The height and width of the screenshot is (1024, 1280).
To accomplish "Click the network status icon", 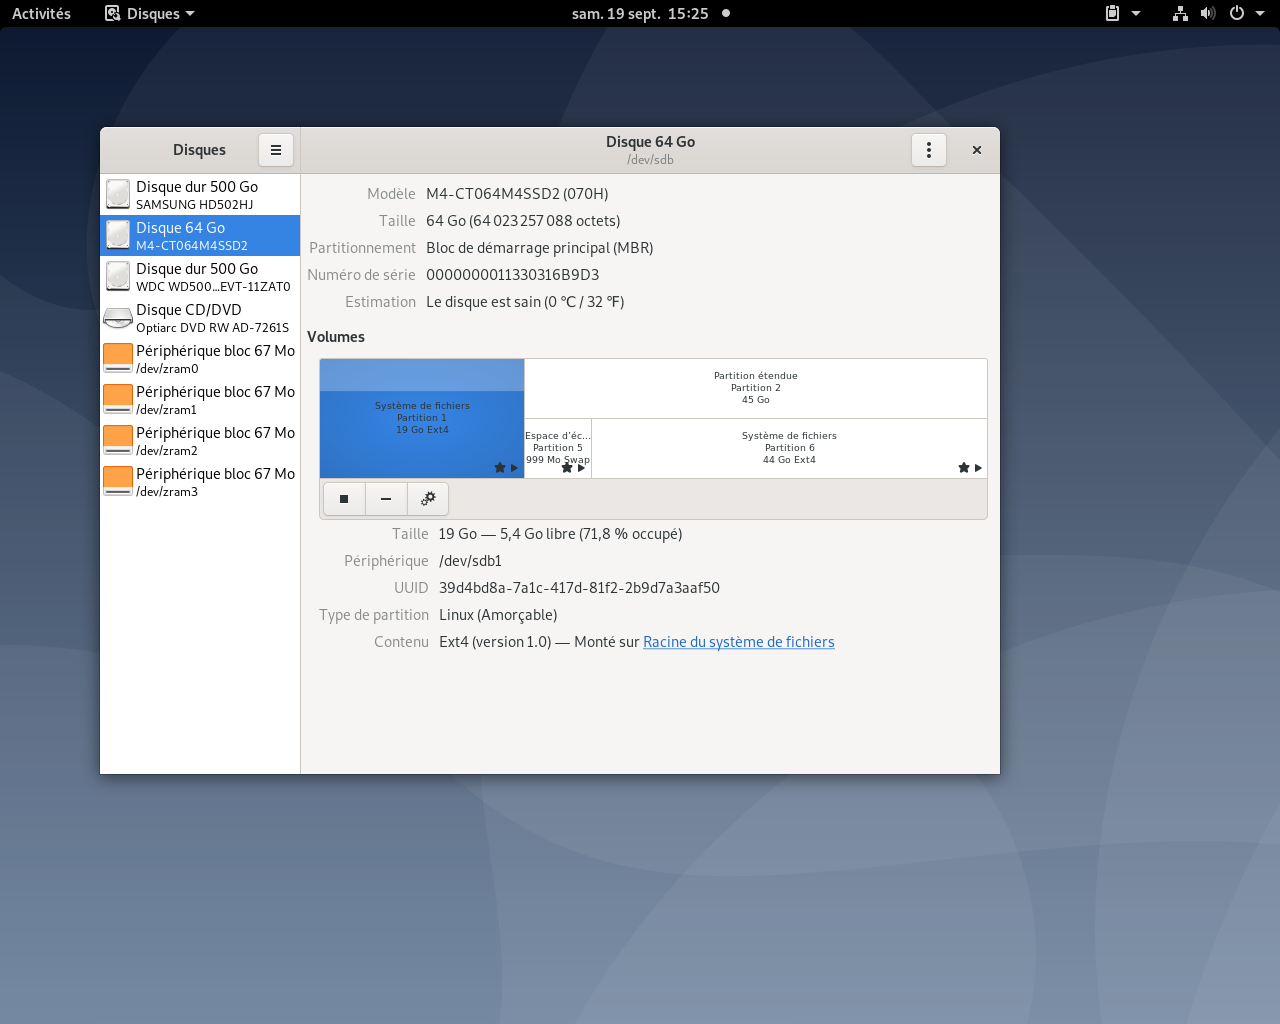I will (x=1180, y=13).
